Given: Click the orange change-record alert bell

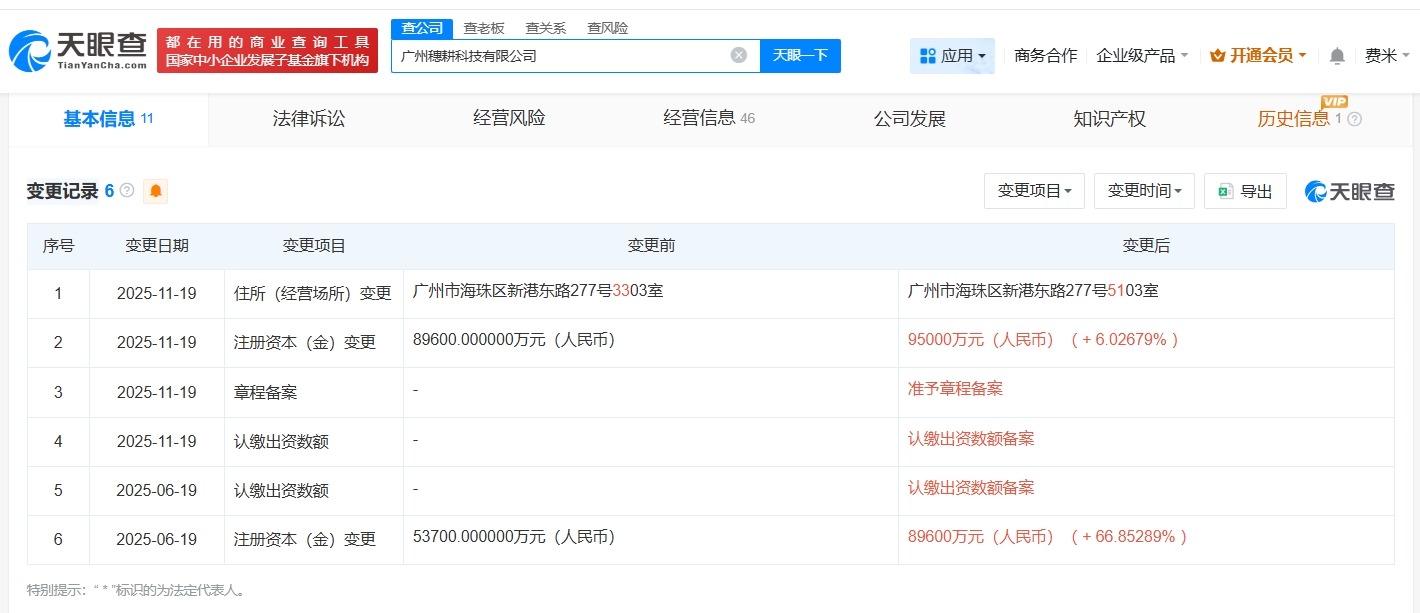Looking at the screenshot, I should click(x=155, y=191).
